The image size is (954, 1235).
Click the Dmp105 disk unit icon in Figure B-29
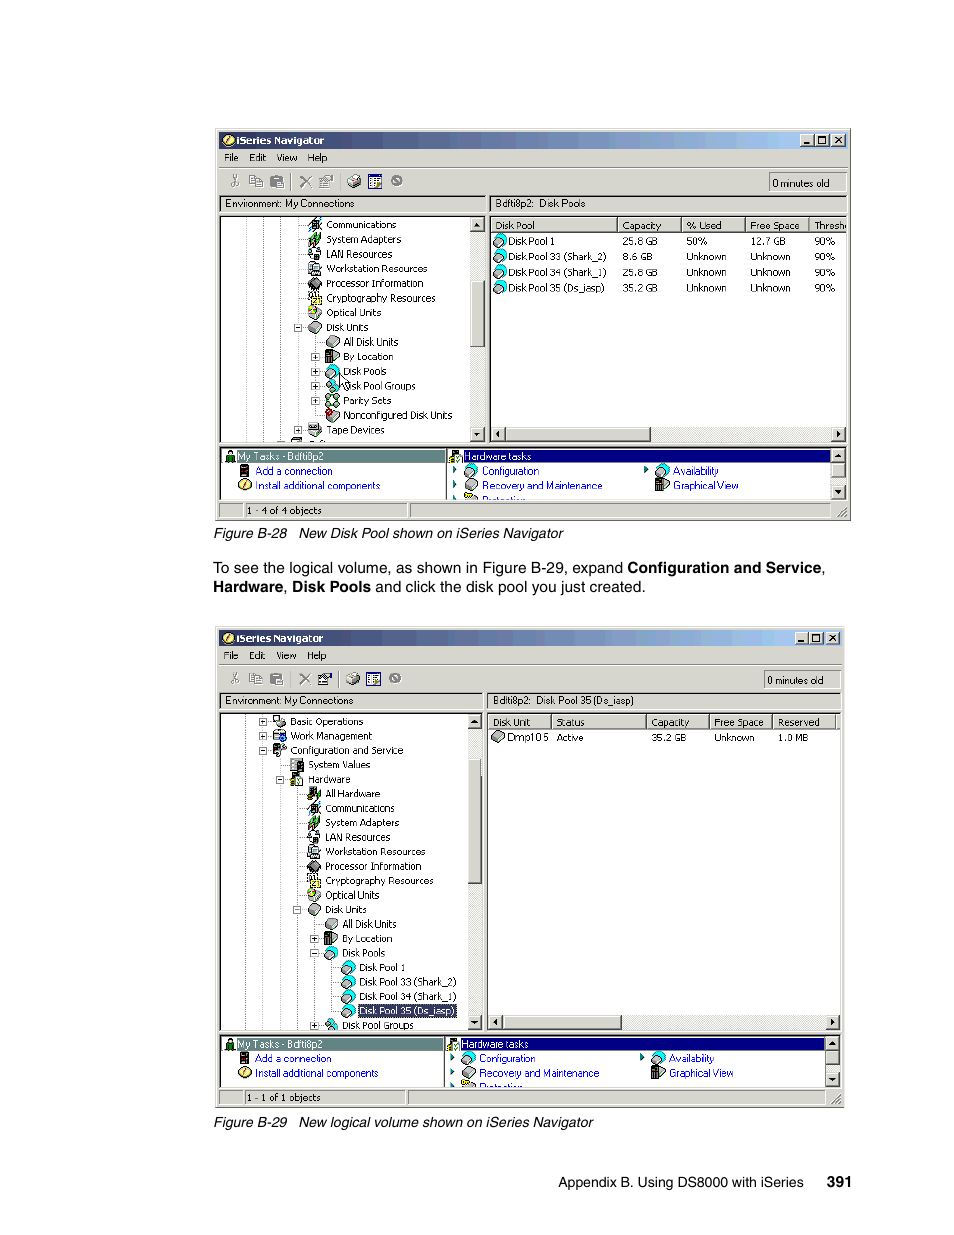[498, 737]
